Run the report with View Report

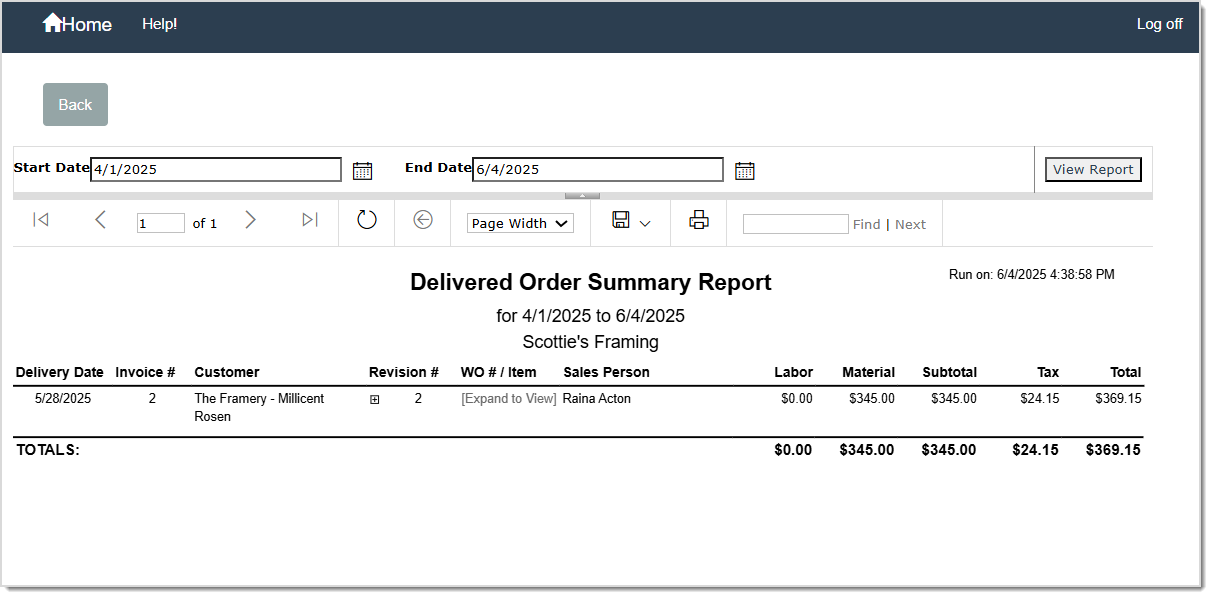click(x=1092, y=169)
